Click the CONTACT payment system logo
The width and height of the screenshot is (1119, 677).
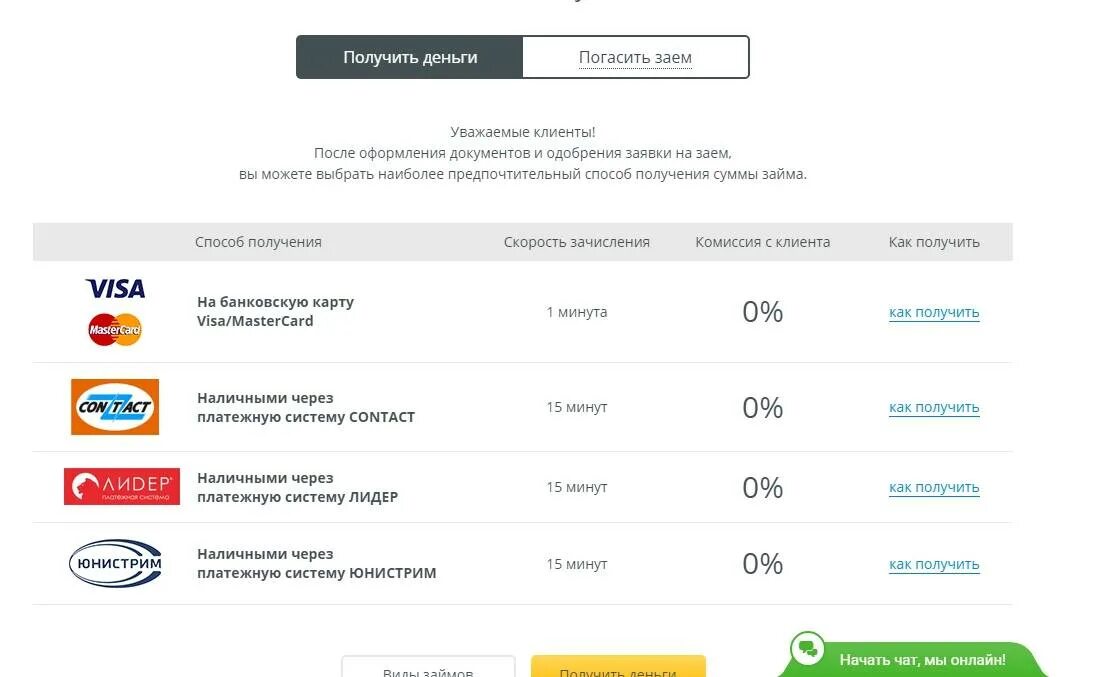coord(115,407)
